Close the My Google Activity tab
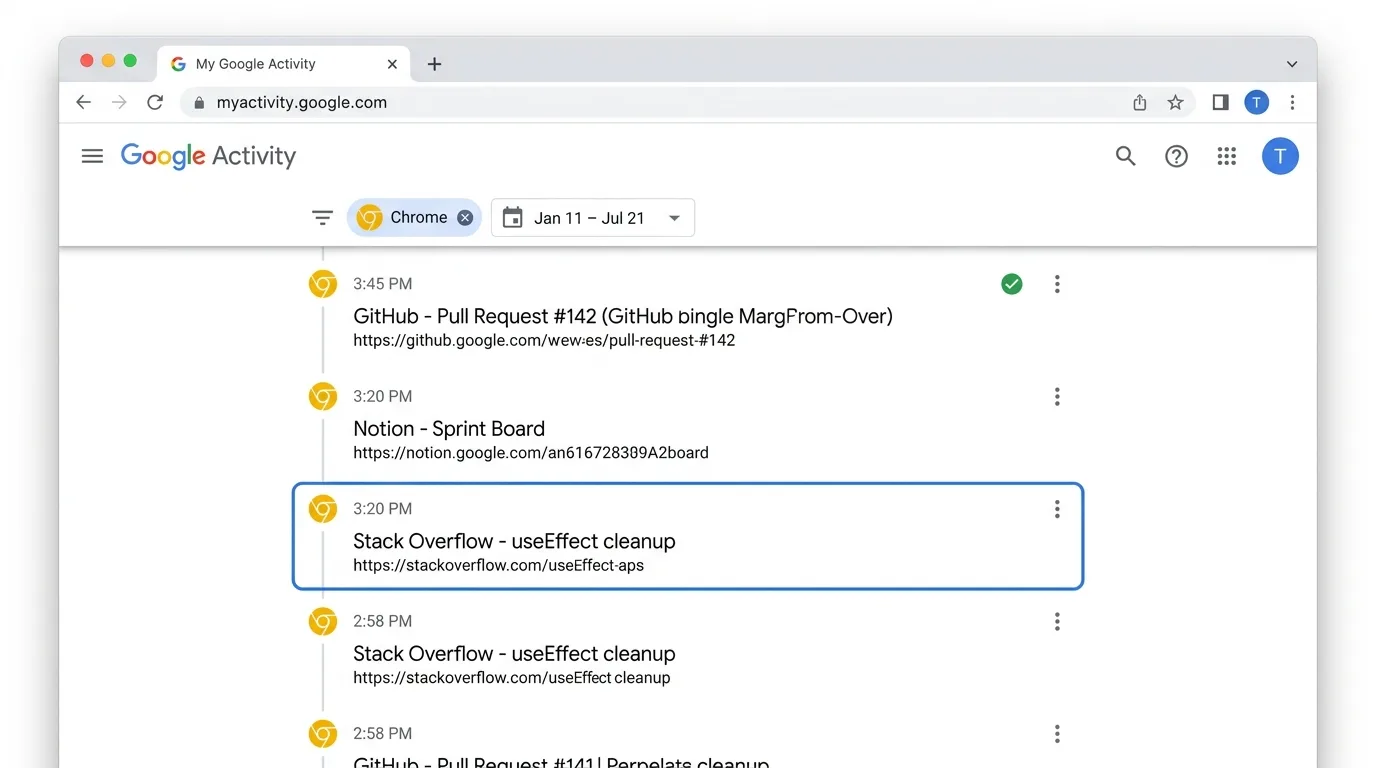This screenshot has width=1376, height=768. (392, 64)
